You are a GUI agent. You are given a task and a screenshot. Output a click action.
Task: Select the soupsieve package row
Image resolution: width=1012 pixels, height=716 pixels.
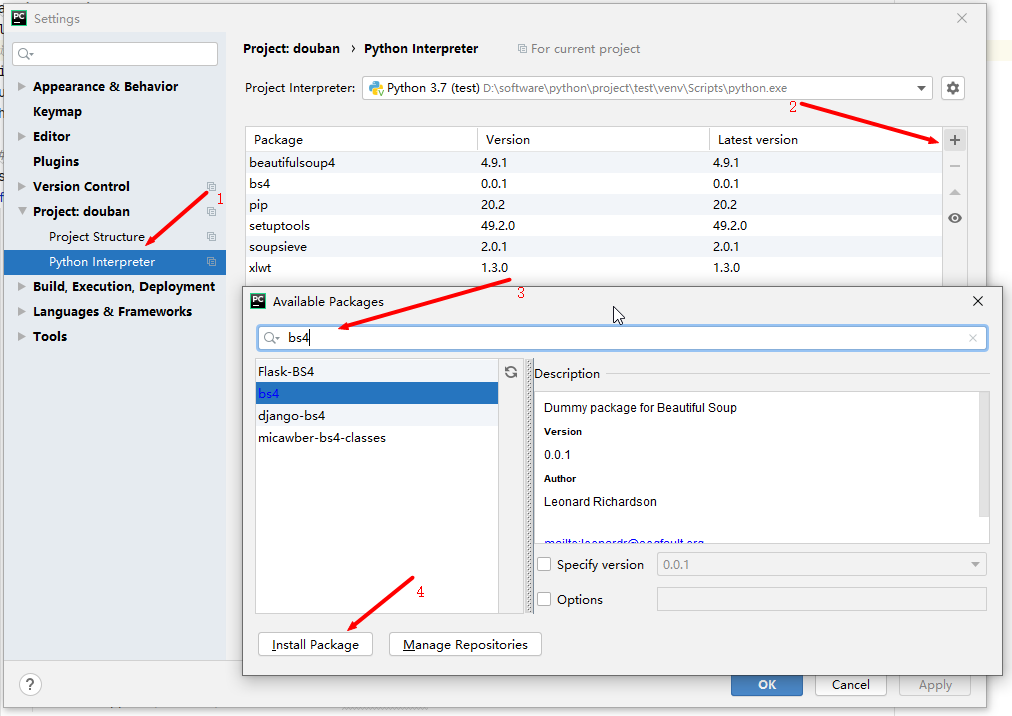pyautogui.click(x=593, y=247)
